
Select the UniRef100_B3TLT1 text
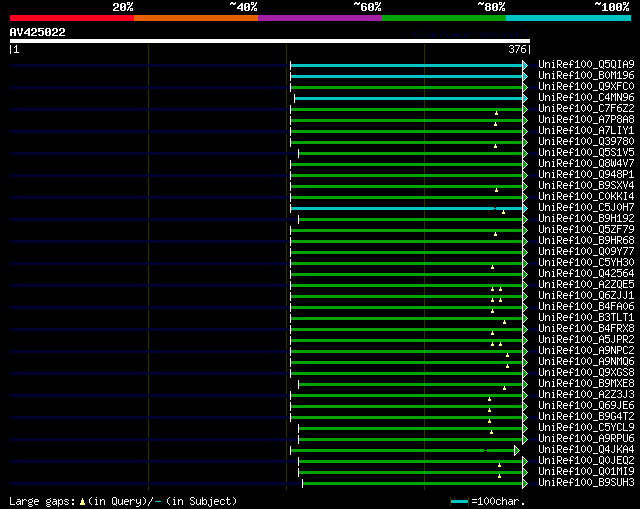[x=586, y=318]
